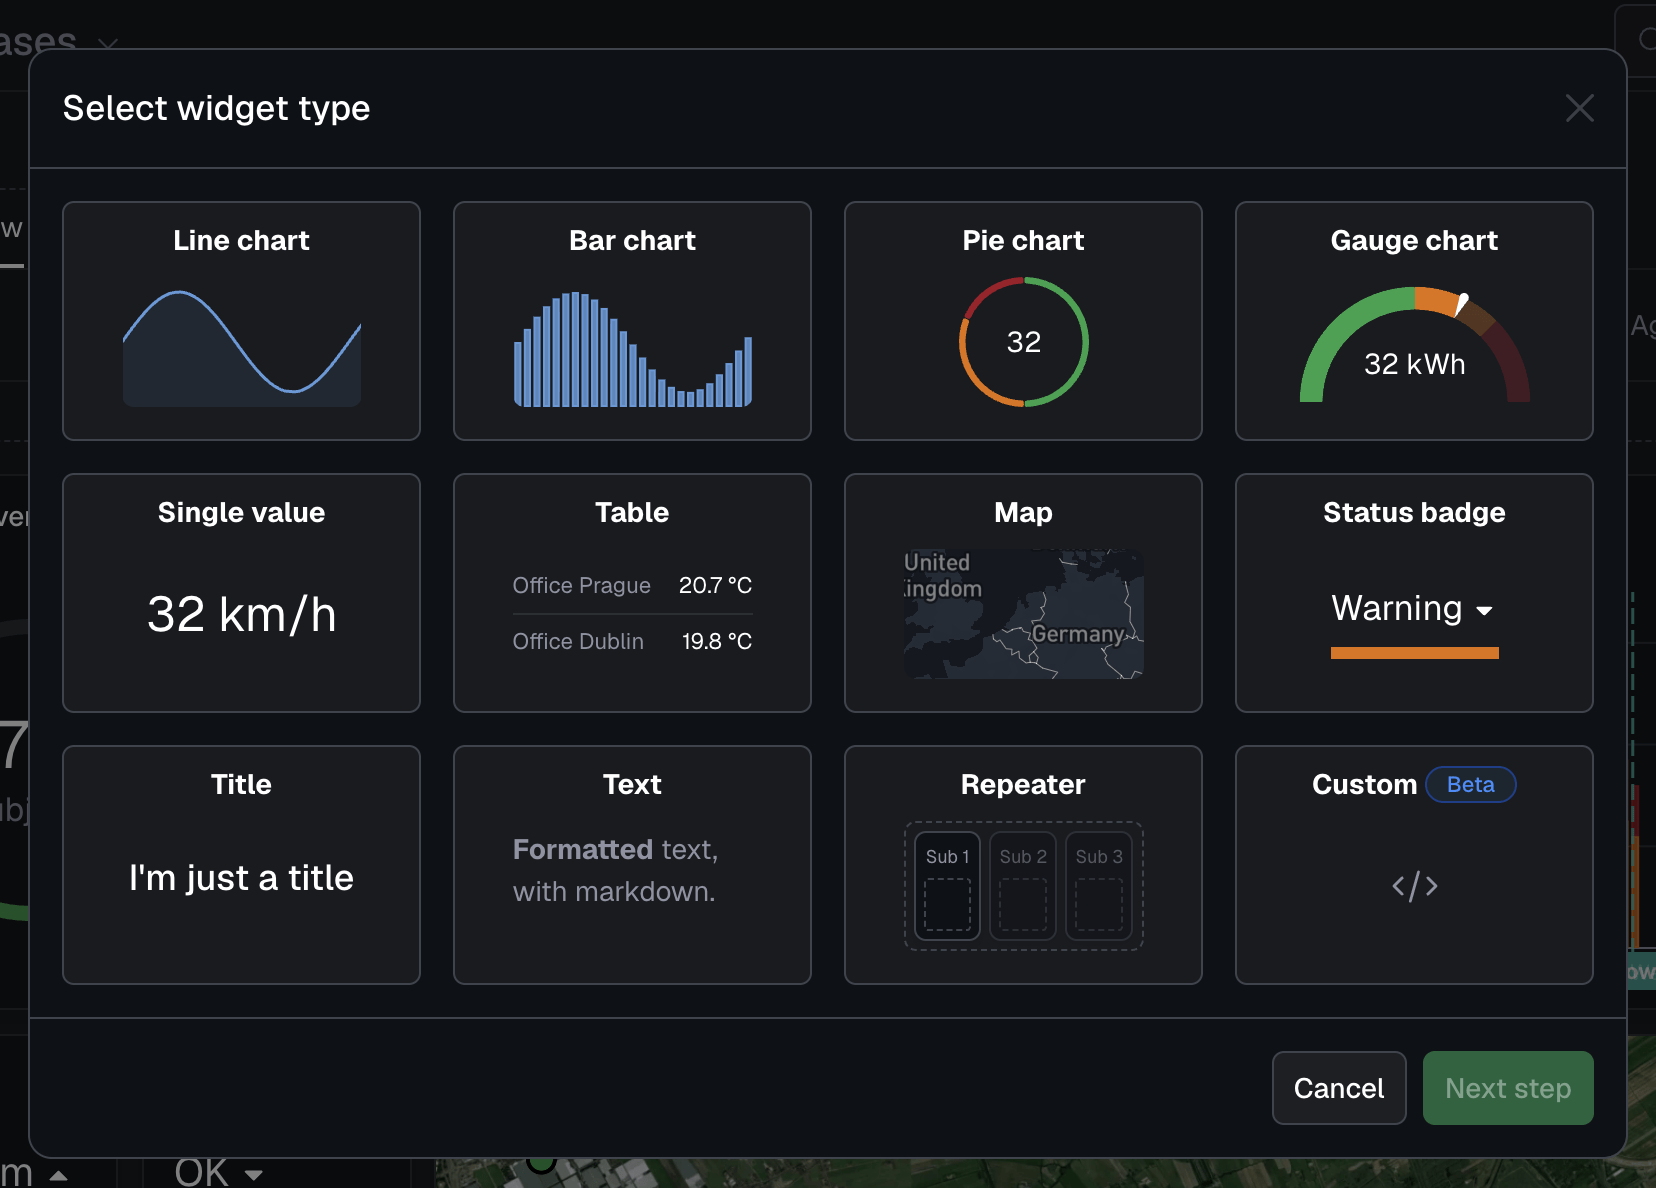Select the Status badge widget
The image size is (1656, 1188).
point(1414,593)
